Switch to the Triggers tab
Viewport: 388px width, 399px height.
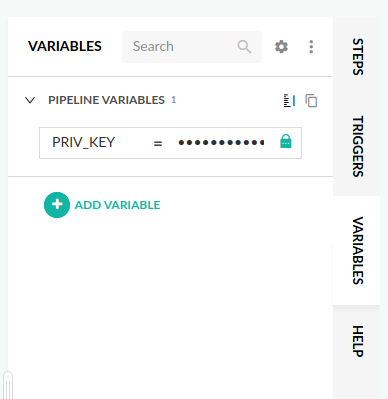point(358,146)
